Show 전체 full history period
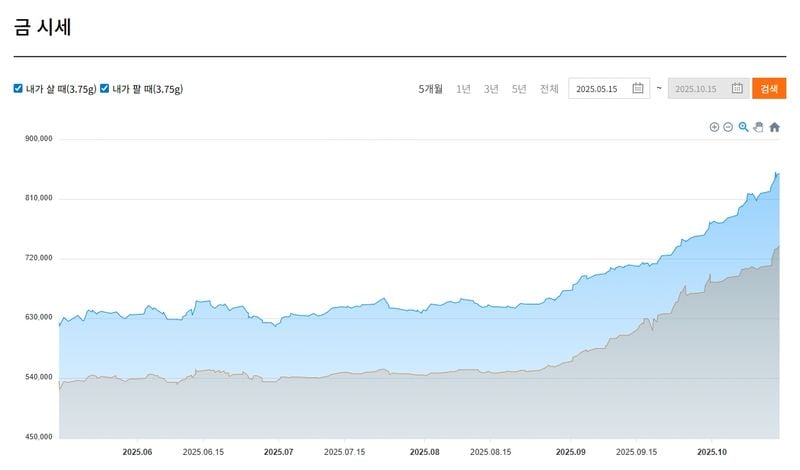The image size is (800, 470). click(549, 89)
